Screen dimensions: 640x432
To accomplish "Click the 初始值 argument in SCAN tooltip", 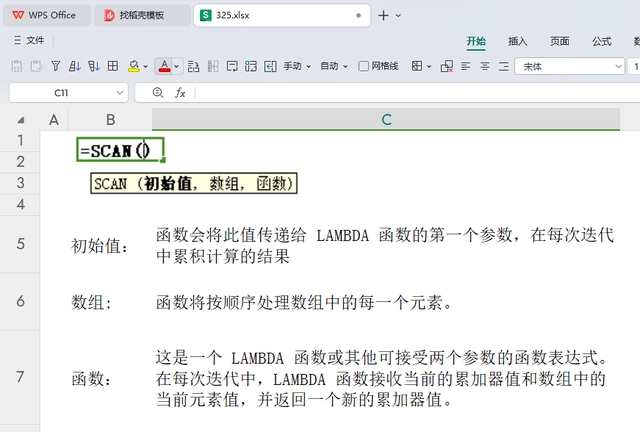I will pyautogui.click(x=168, y=183).
